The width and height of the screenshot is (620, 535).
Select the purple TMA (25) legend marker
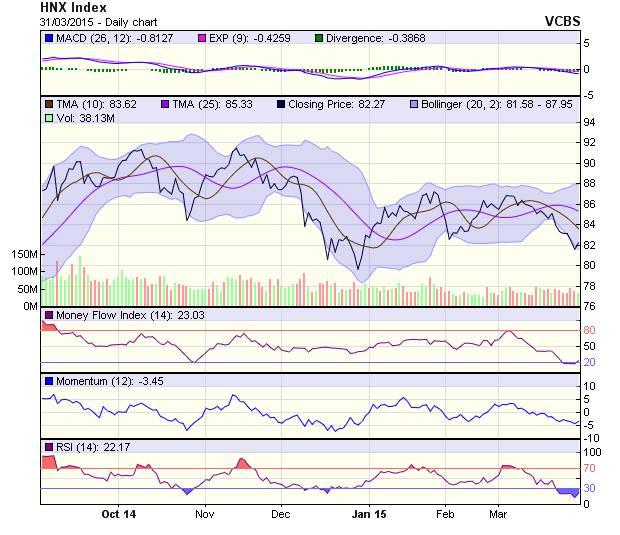166,103
